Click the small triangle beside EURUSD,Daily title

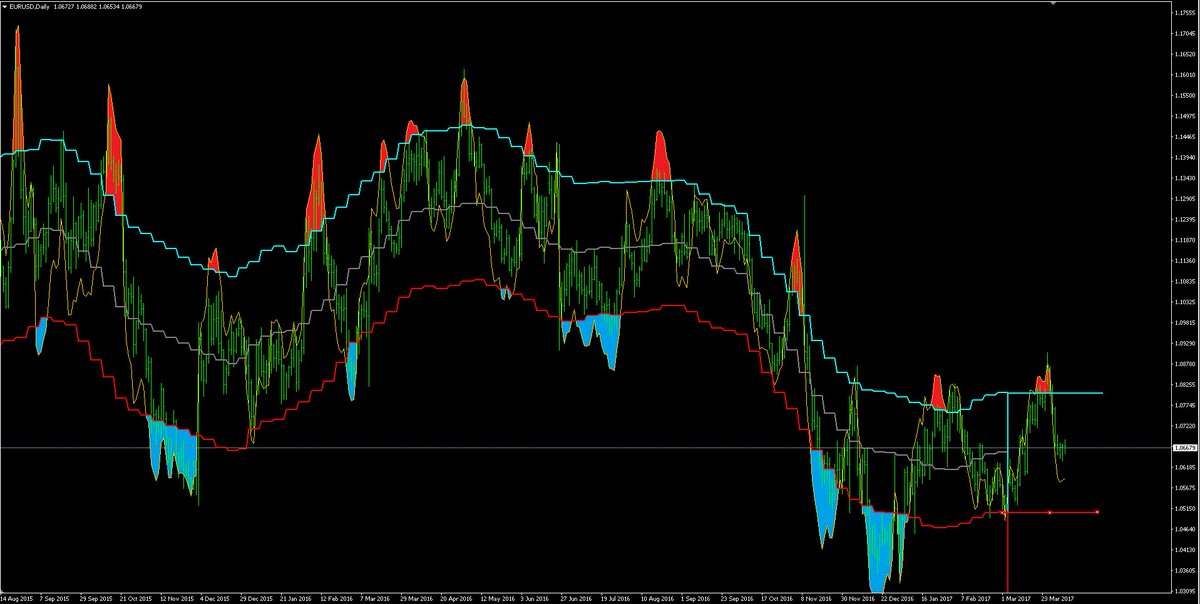pyautogui.click(x=5, y=6)
